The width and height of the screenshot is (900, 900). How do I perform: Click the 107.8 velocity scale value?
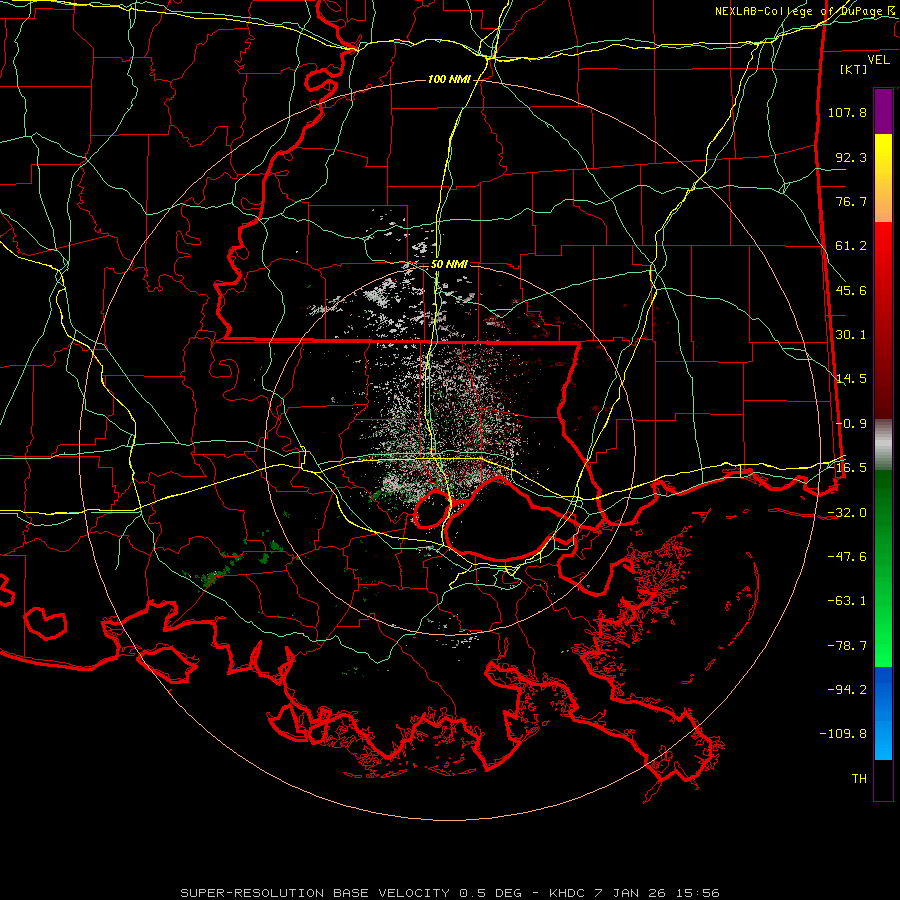coord(847,112)
